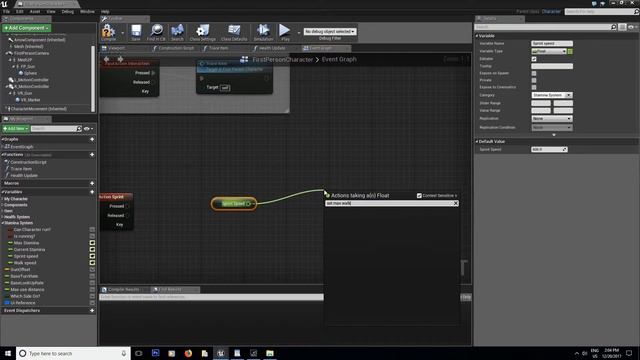This screenshot has width=640, height=360.
Task: Collapse the Stamina System variable category
Action: [x=2, y=223]
